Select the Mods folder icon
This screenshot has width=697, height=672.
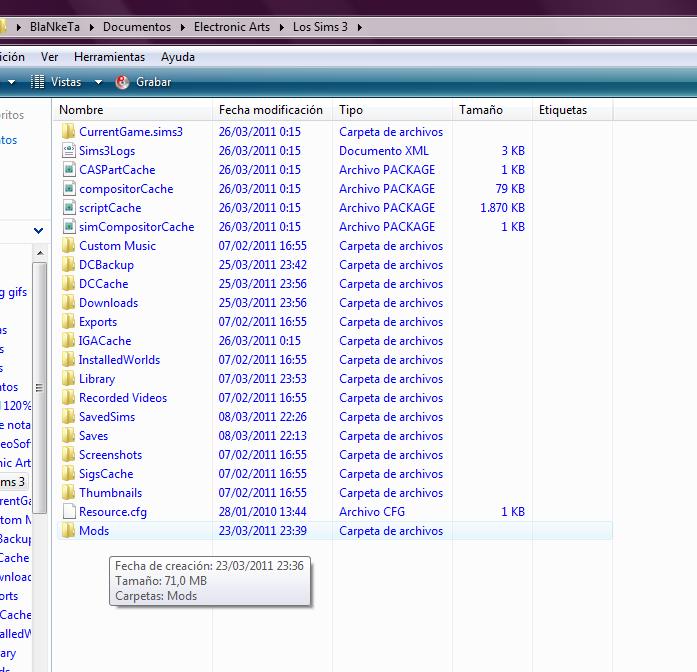[67, 531]
